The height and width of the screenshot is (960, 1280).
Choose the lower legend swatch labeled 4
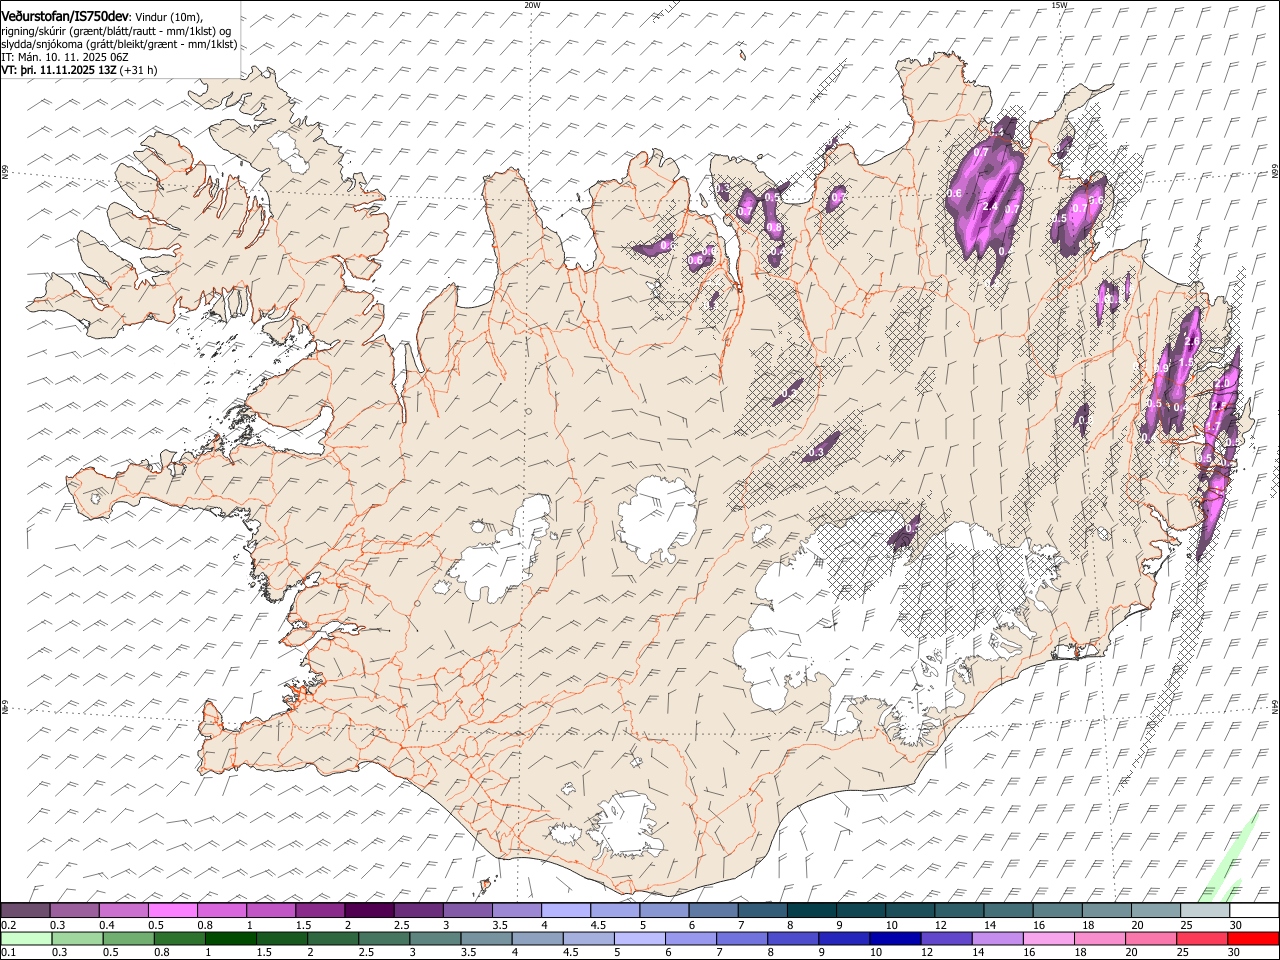536,939
